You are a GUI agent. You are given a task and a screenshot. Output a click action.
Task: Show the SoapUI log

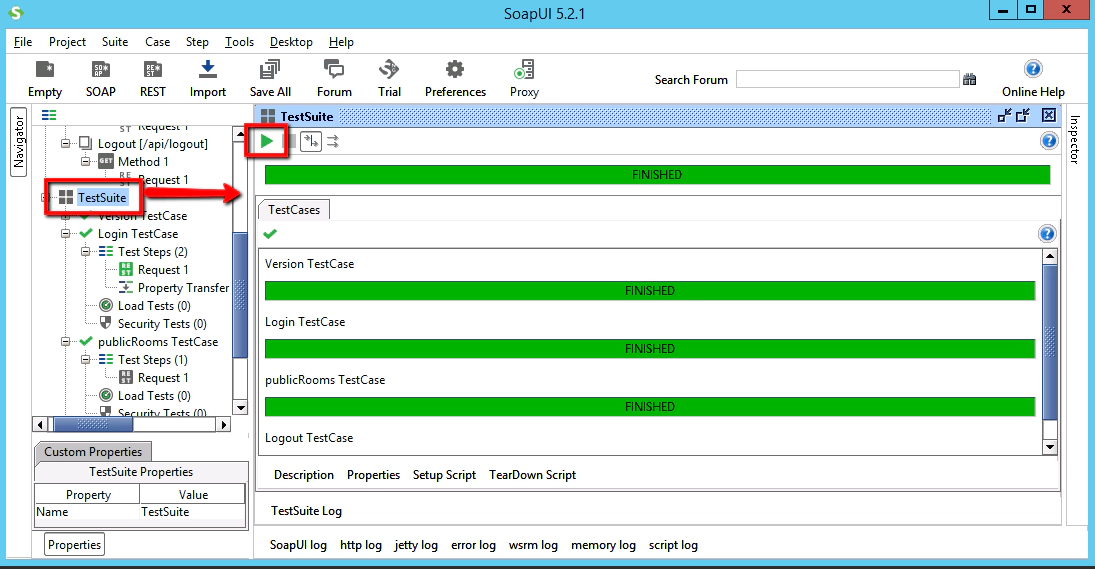298,545
